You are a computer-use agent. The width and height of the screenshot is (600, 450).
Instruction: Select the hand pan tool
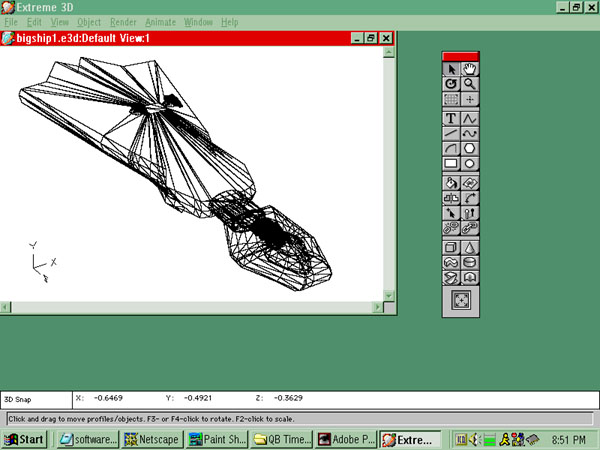[469, 69]
